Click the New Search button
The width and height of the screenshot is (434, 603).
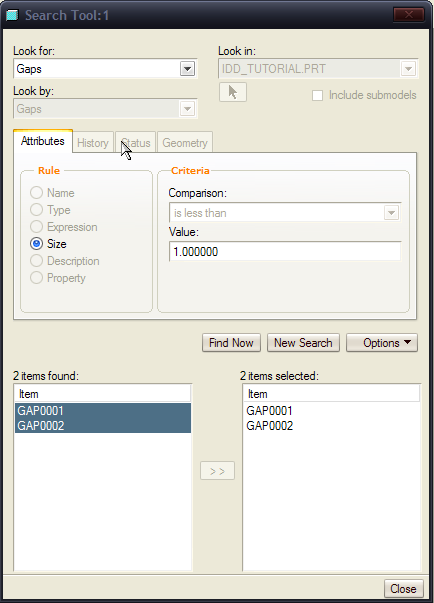click(303, 343)
